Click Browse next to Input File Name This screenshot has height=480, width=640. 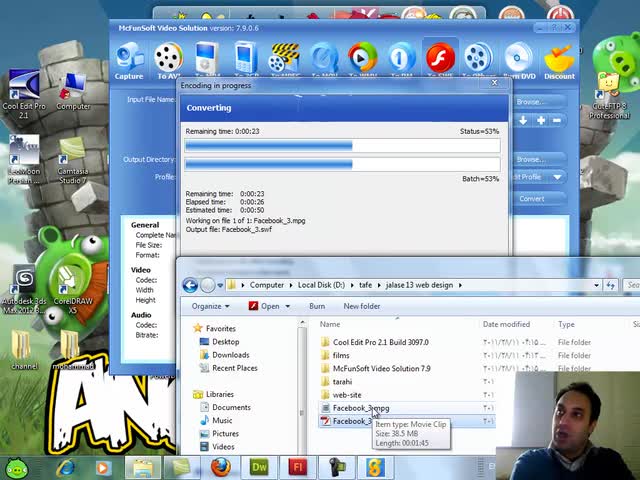pyautogui.click(x=538, y=102)
